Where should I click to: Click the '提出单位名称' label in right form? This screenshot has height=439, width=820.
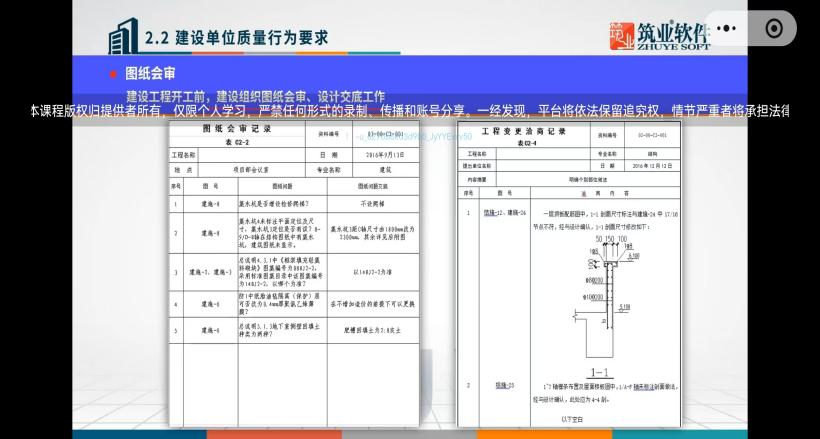point(476,166)
